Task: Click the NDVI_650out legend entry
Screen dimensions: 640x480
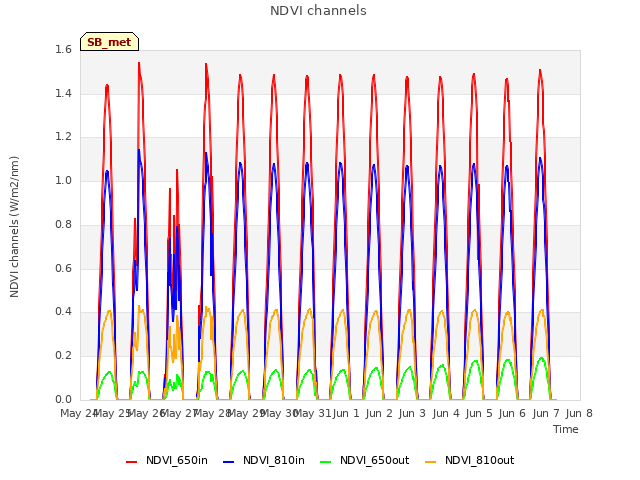Action: click(x=364, y=460)
